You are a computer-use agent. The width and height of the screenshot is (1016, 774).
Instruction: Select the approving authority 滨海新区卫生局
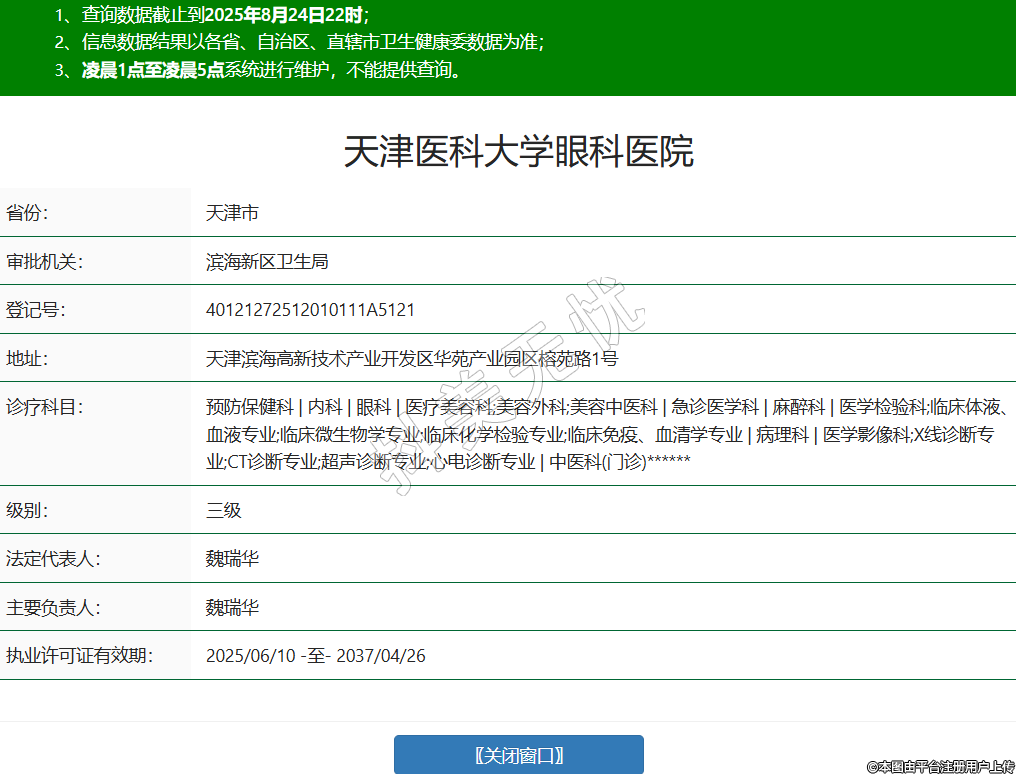[267, 262]
